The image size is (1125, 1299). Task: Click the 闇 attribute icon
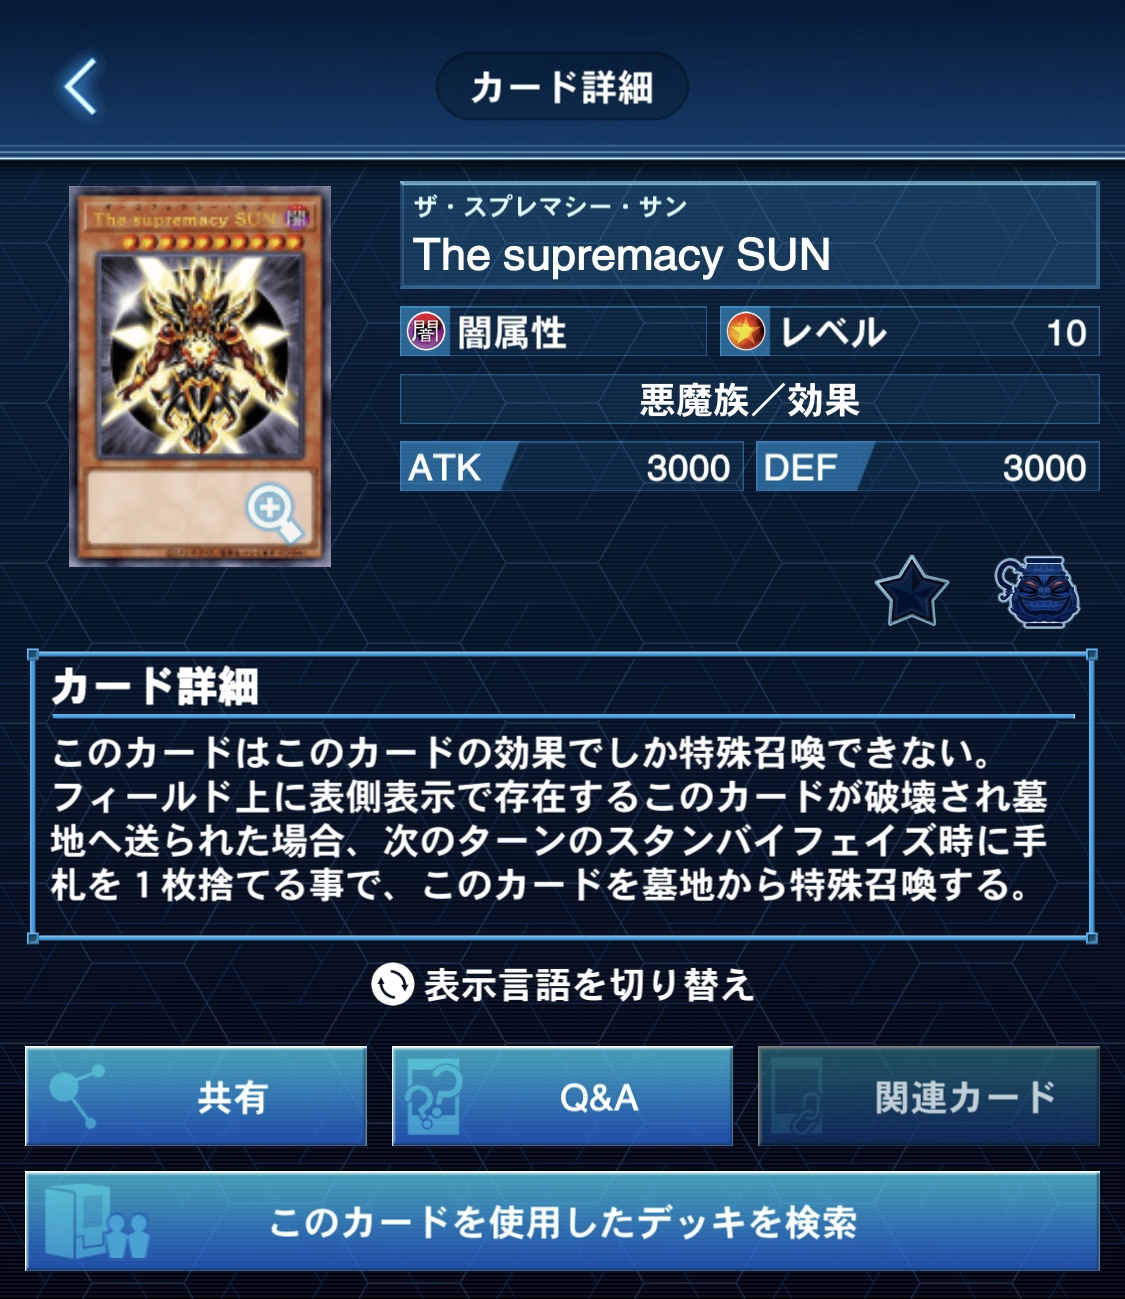[425, 331]
